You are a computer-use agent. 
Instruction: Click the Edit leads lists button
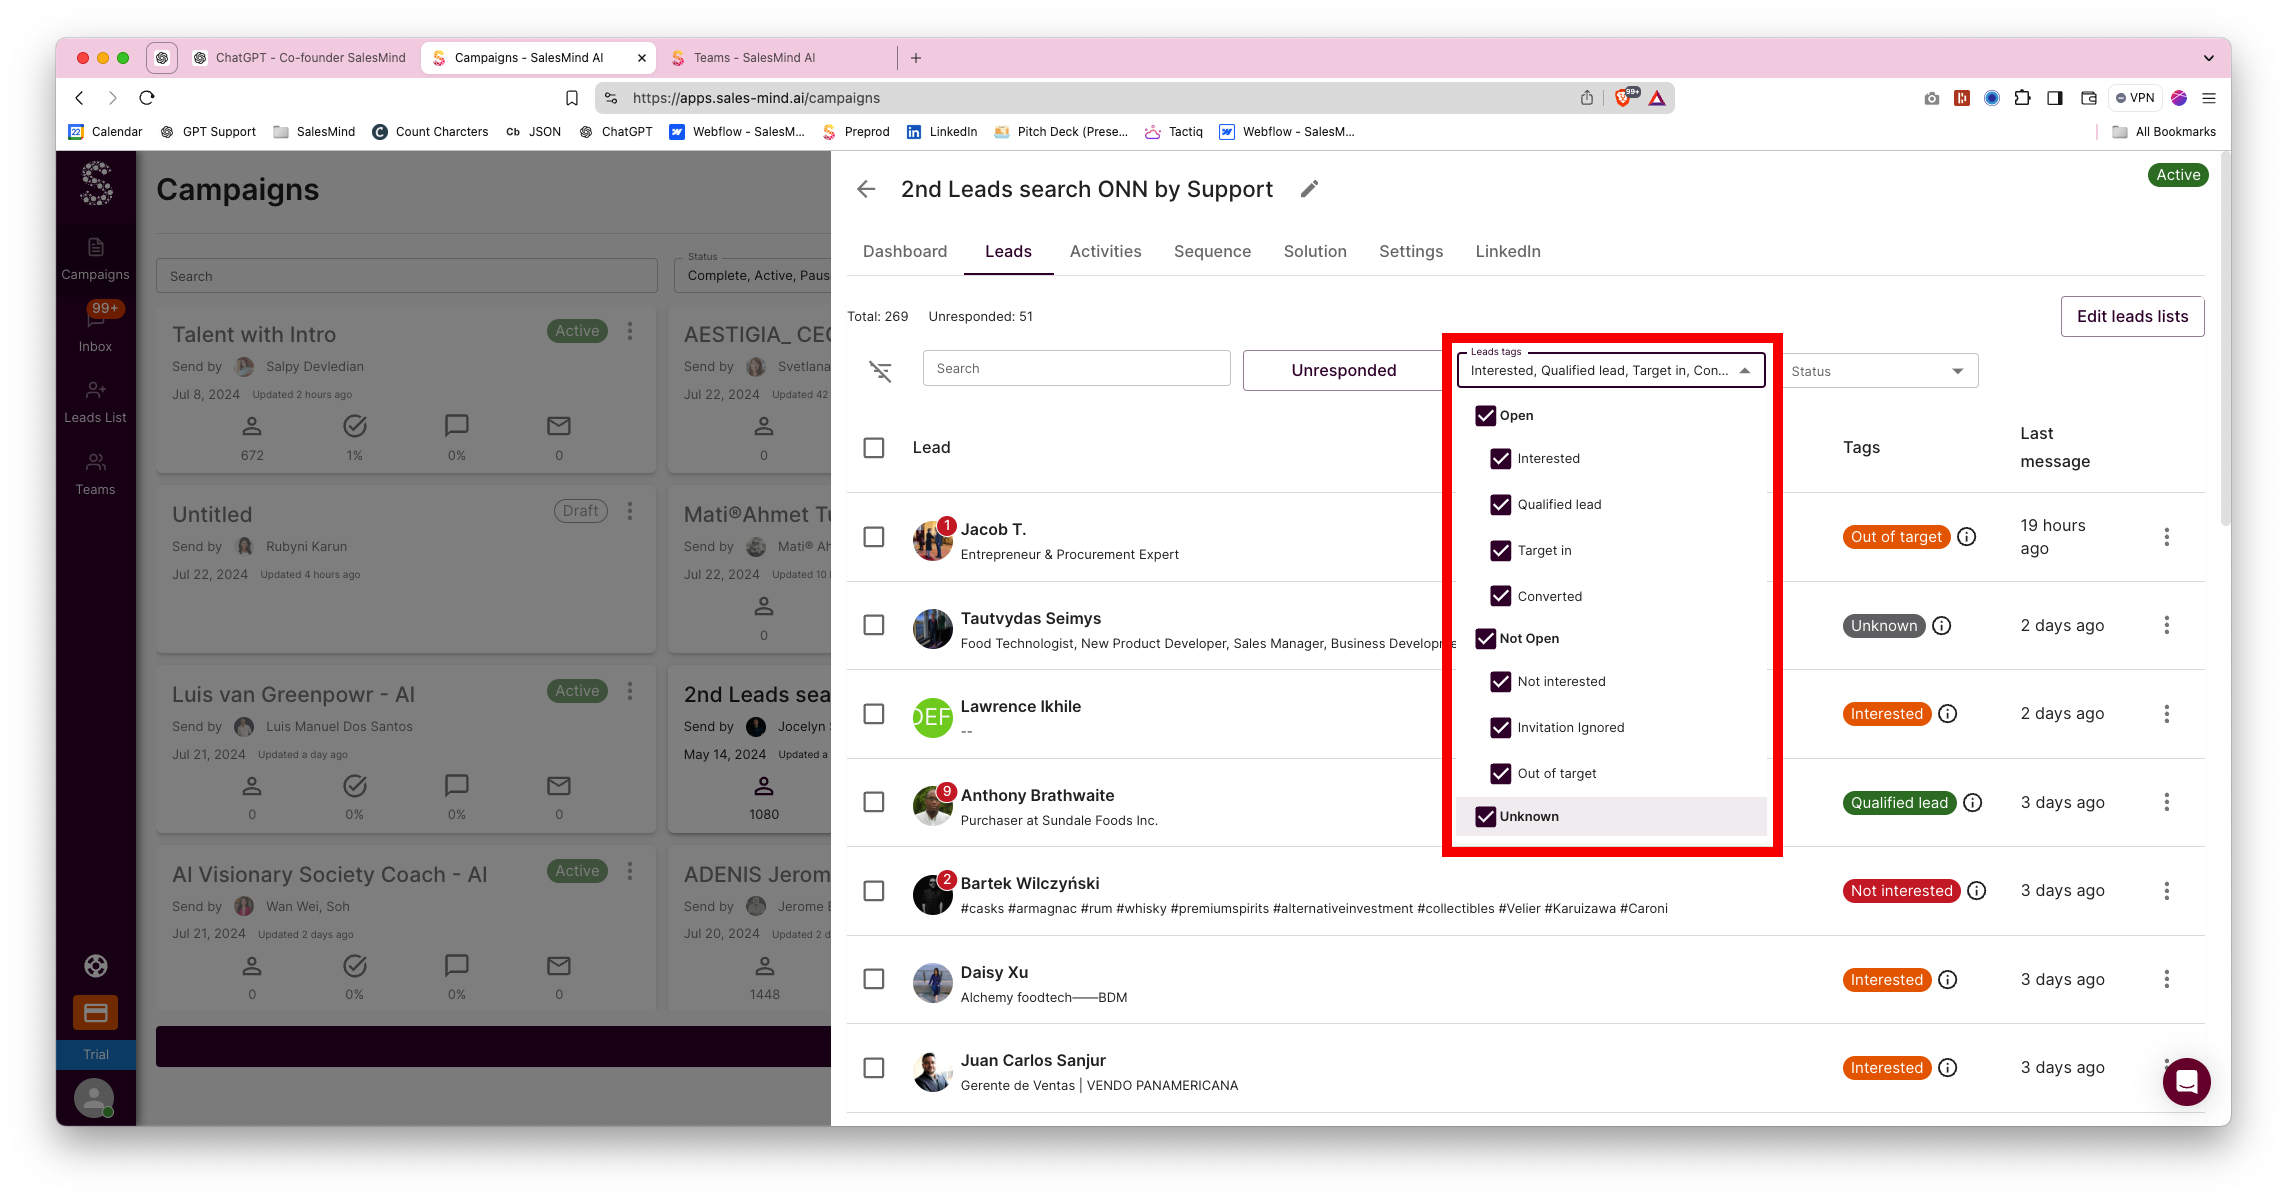[x=2132, y=317]
